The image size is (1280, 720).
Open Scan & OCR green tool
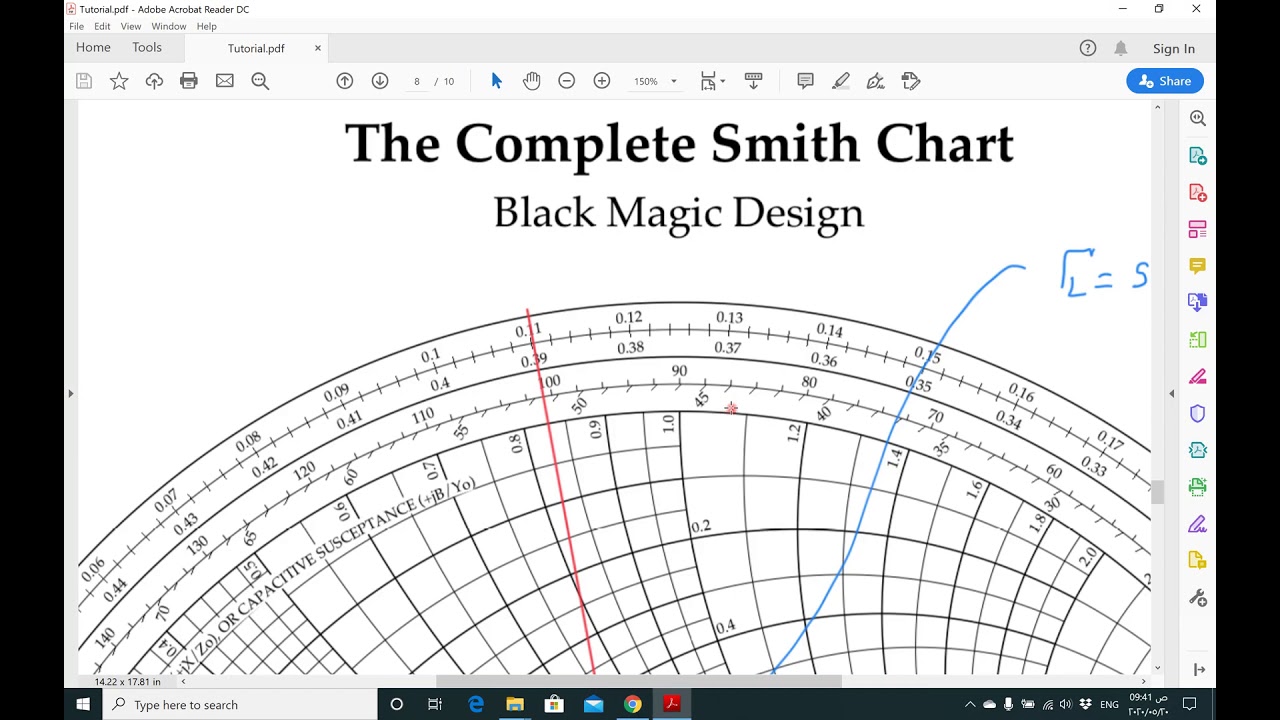(x=1197, y=487)
